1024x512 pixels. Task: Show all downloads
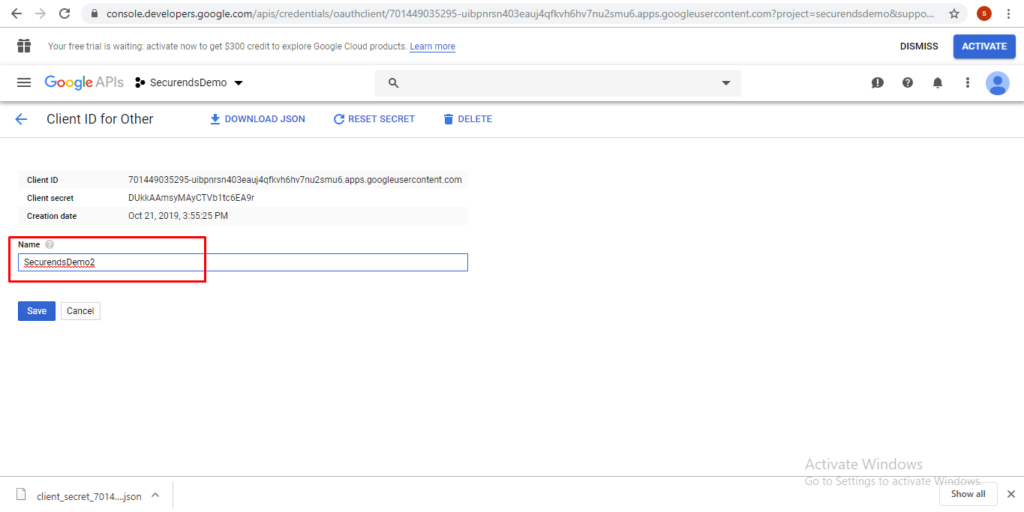(x=968, y=494)
